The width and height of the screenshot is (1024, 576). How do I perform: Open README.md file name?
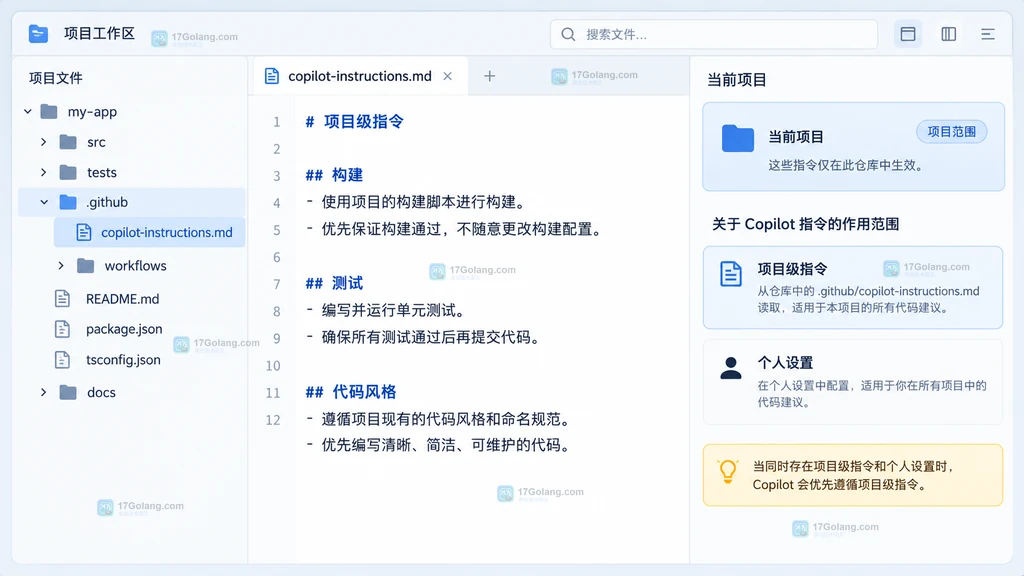coord(122,299)
